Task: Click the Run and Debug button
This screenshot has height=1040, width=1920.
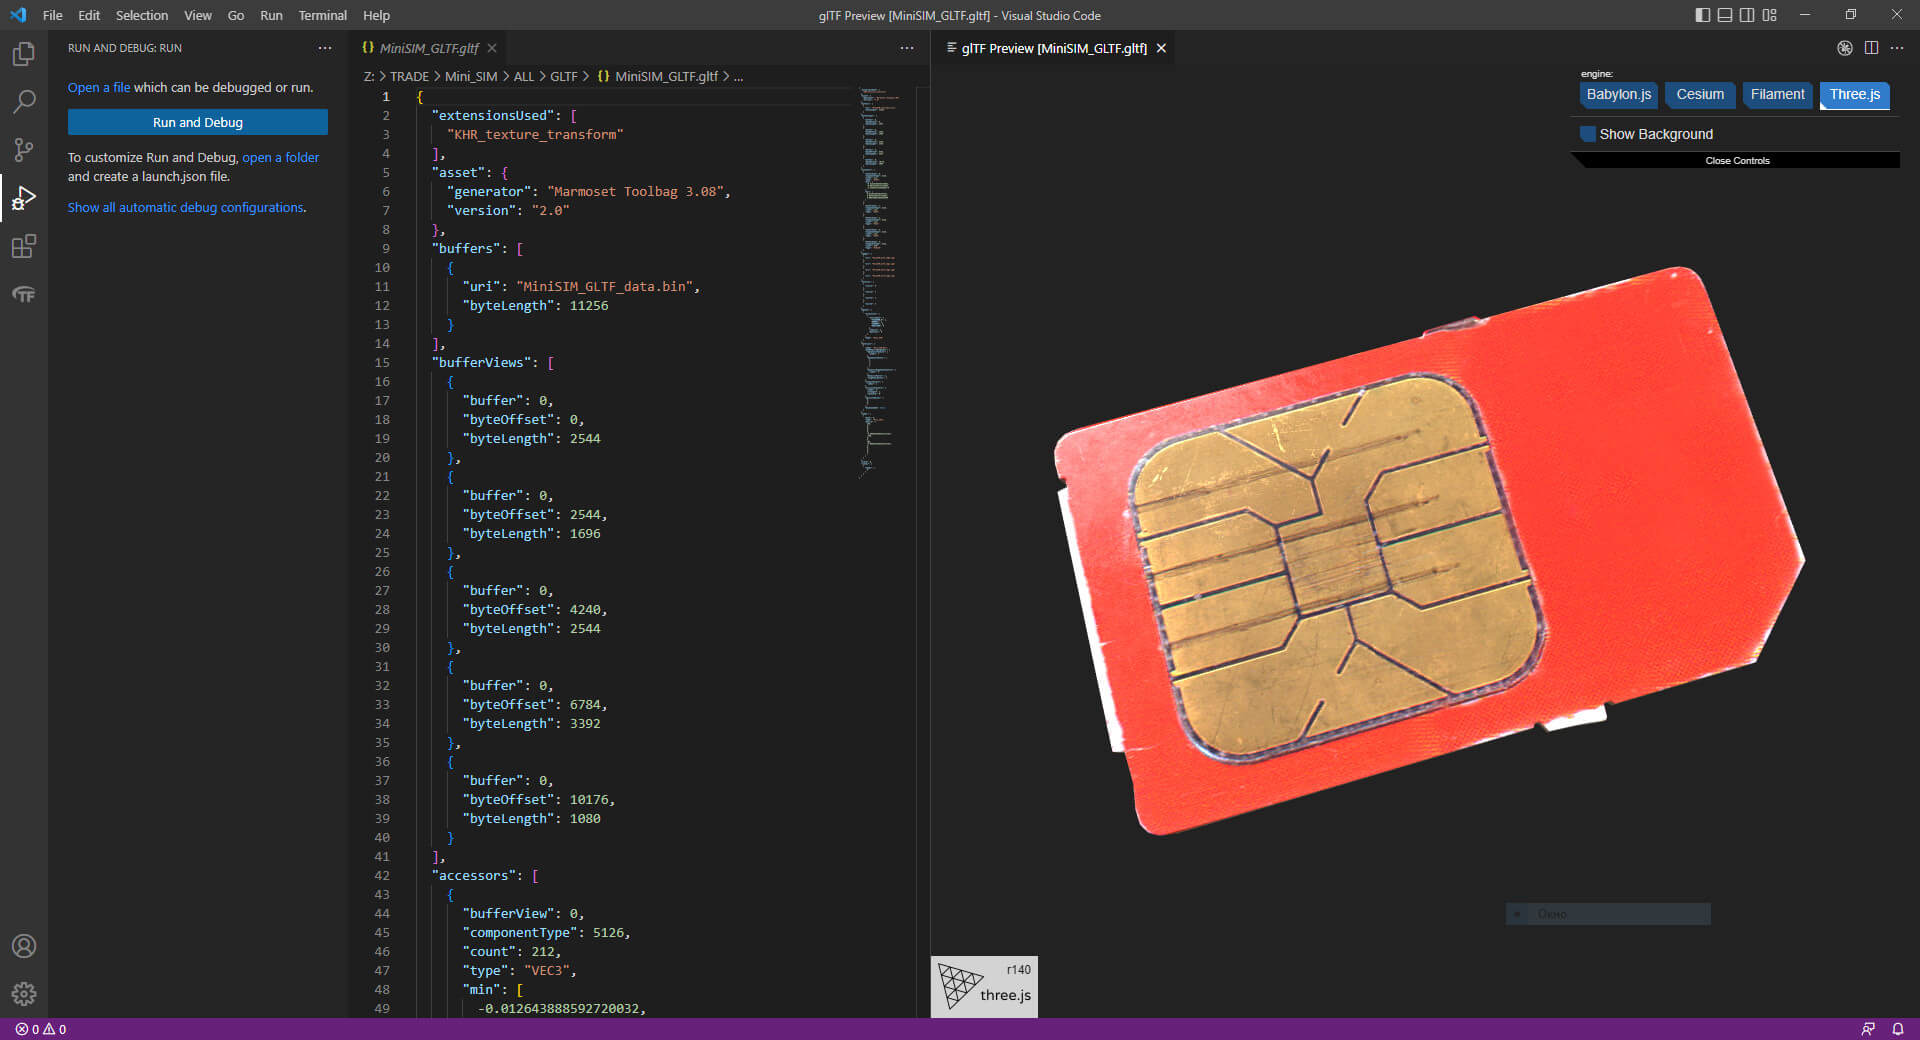Action: coord(198,122)
